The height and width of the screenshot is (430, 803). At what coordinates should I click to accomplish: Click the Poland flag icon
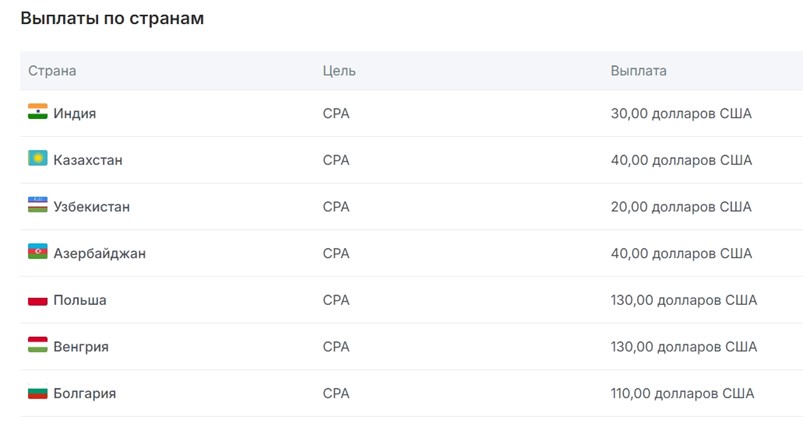37,299
